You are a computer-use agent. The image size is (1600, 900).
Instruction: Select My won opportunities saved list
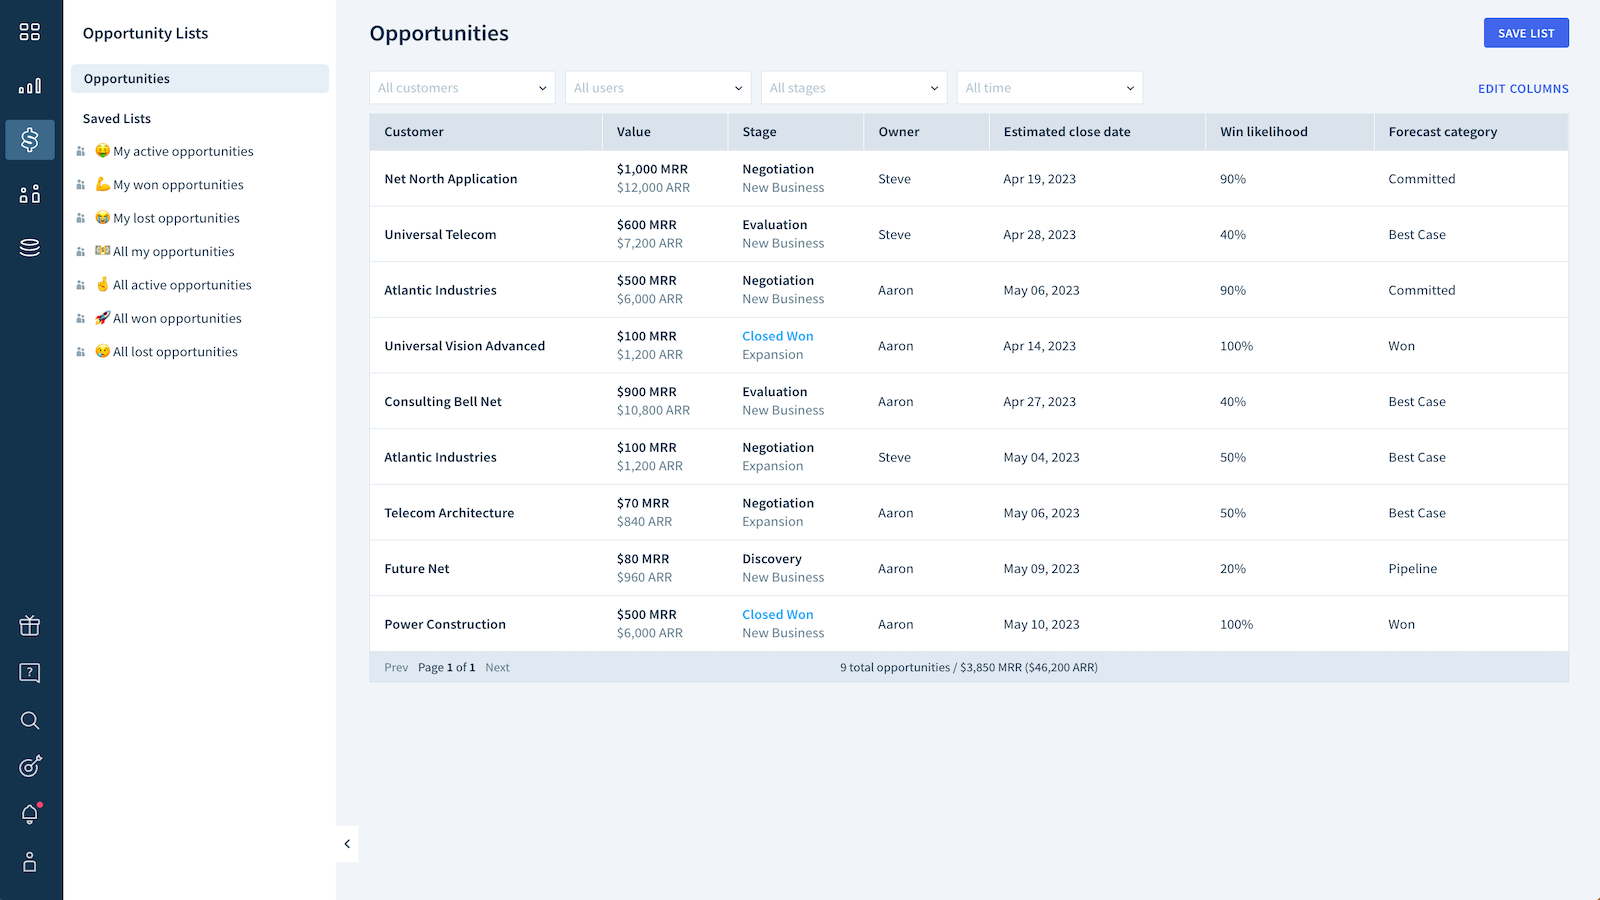coord(178,185)
